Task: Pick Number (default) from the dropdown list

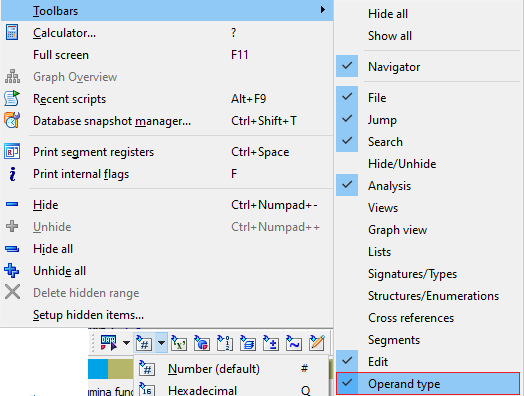Action: click(x=231, y=369)
